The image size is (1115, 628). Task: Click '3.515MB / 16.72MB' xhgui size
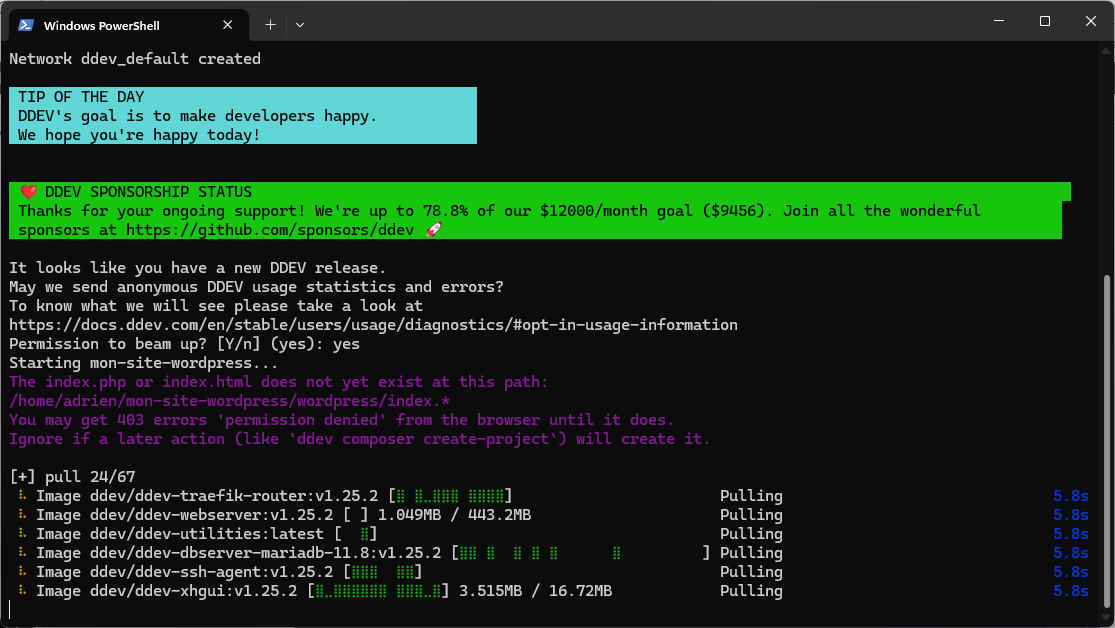click(535, 591)
